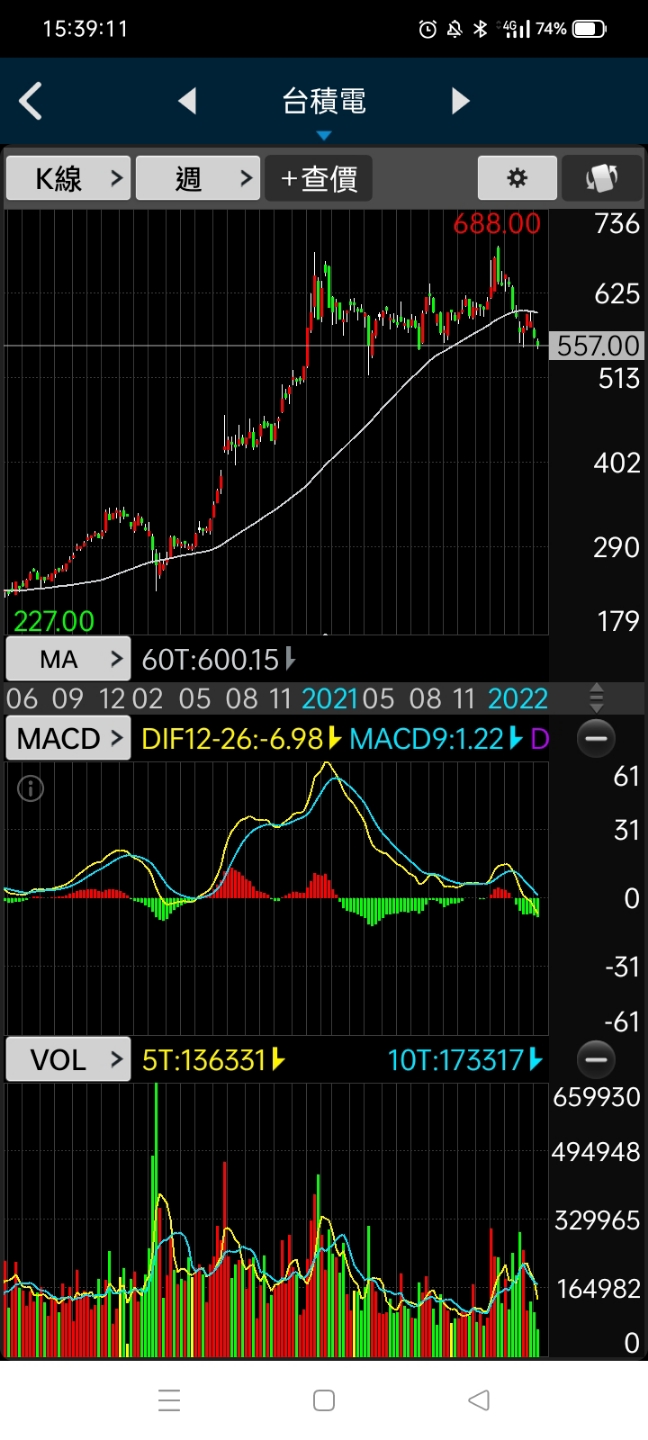Tap the alarm icon in status bar
Image resolution: width=648 pixels, height=1440 pixels.
pos(428,29)
